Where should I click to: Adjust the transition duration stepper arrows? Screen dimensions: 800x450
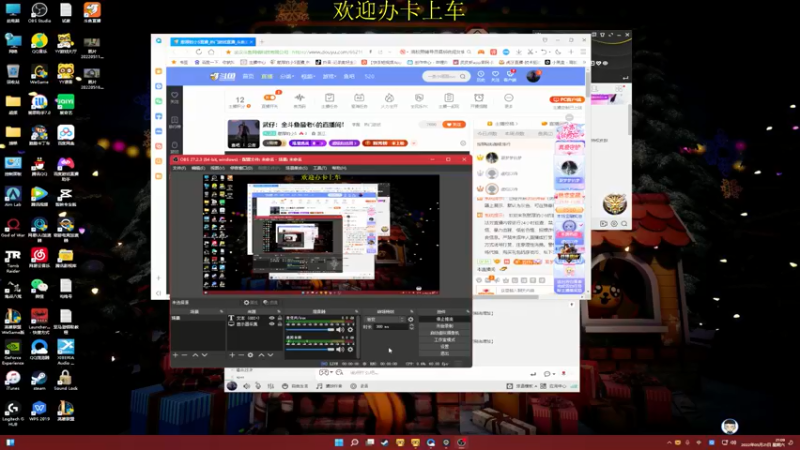(x=411, y=327)
